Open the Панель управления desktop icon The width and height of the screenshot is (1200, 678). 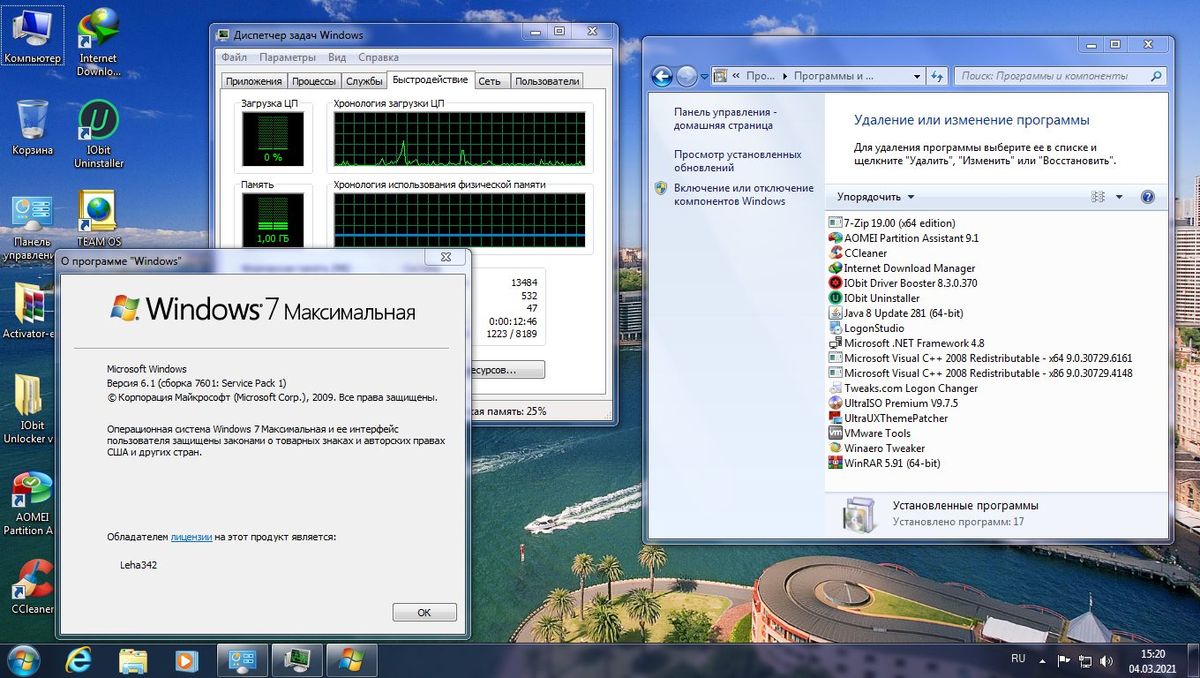pyautogui.click(x=32, y=227)
